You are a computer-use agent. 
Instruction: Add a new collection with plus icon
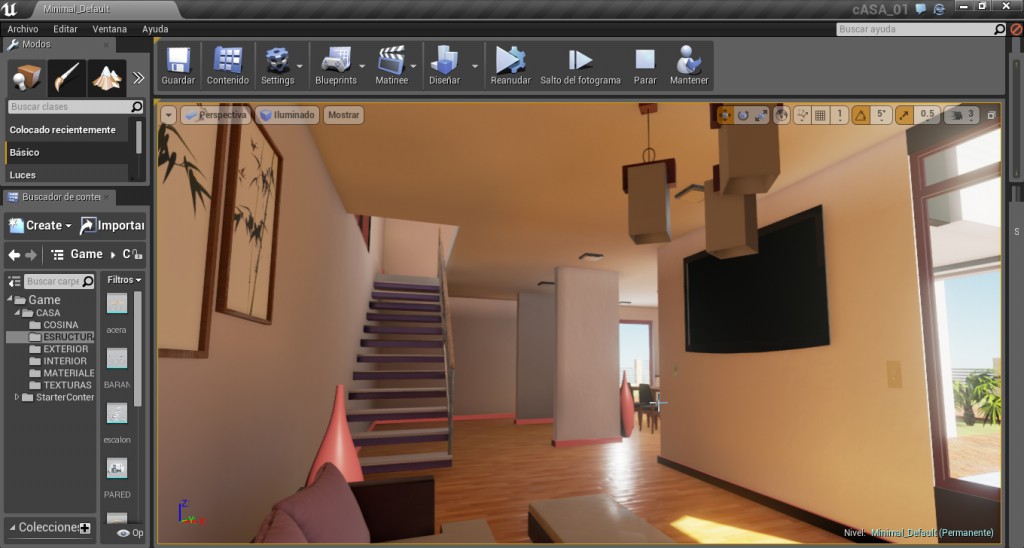pos(85,528)
